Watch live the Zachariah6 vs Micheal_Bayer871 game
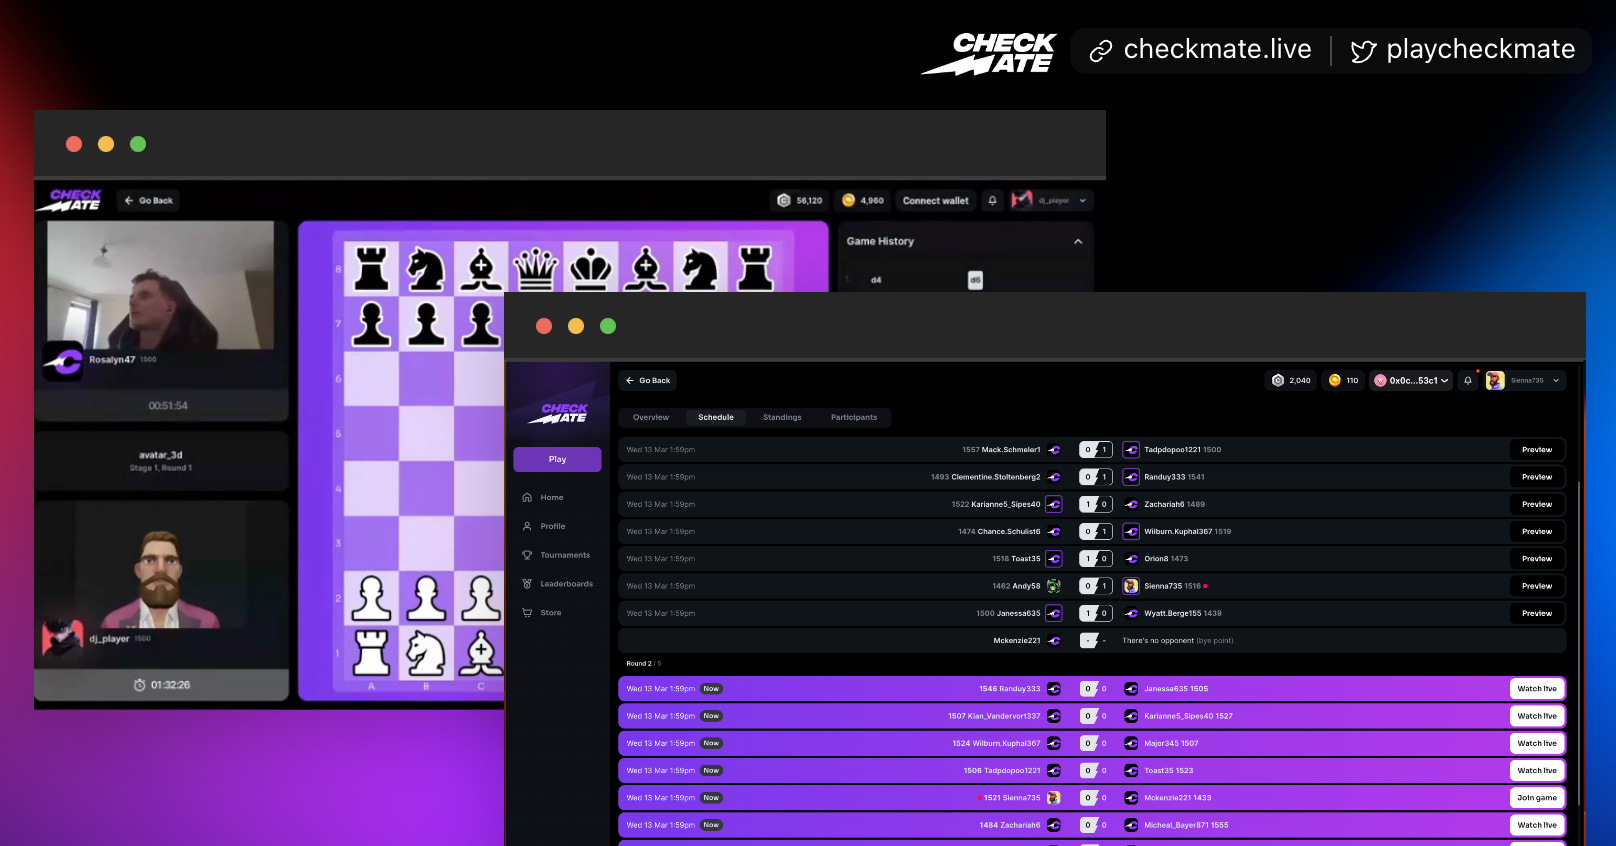The image size is (1616, 846). [x=1537, y=825]
